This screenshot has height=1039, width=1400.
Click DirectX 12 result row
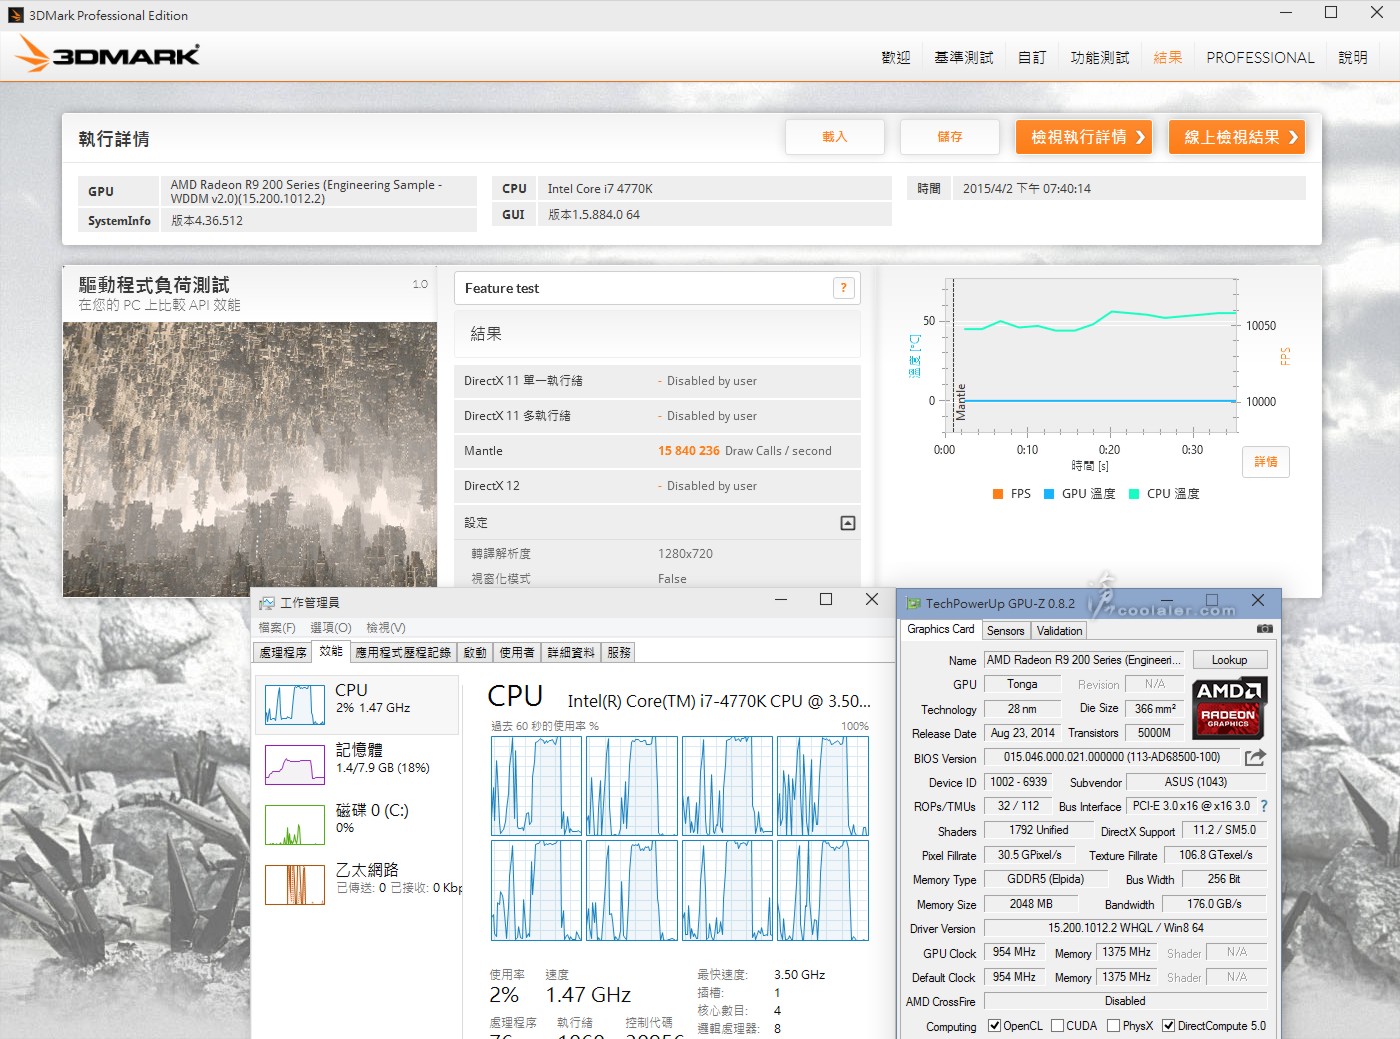[x=657, y=486]
